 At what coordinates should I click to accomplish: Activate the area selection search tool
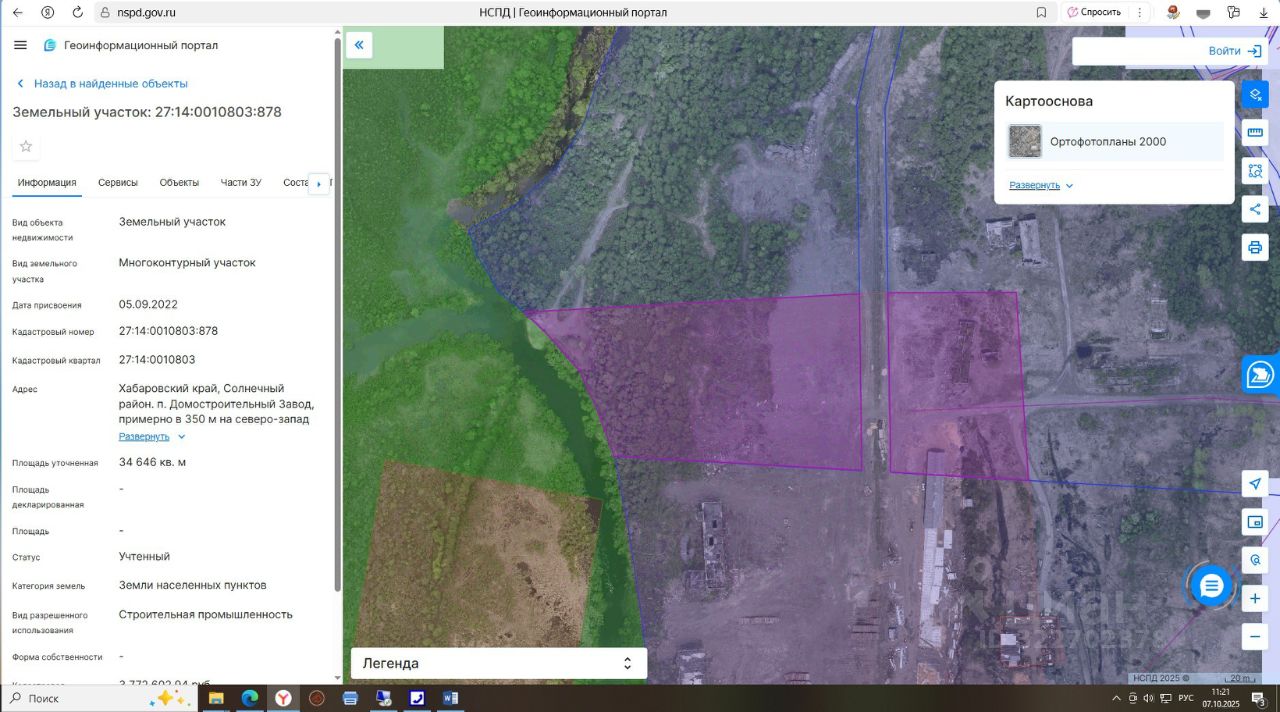[x=1255, y=171]
